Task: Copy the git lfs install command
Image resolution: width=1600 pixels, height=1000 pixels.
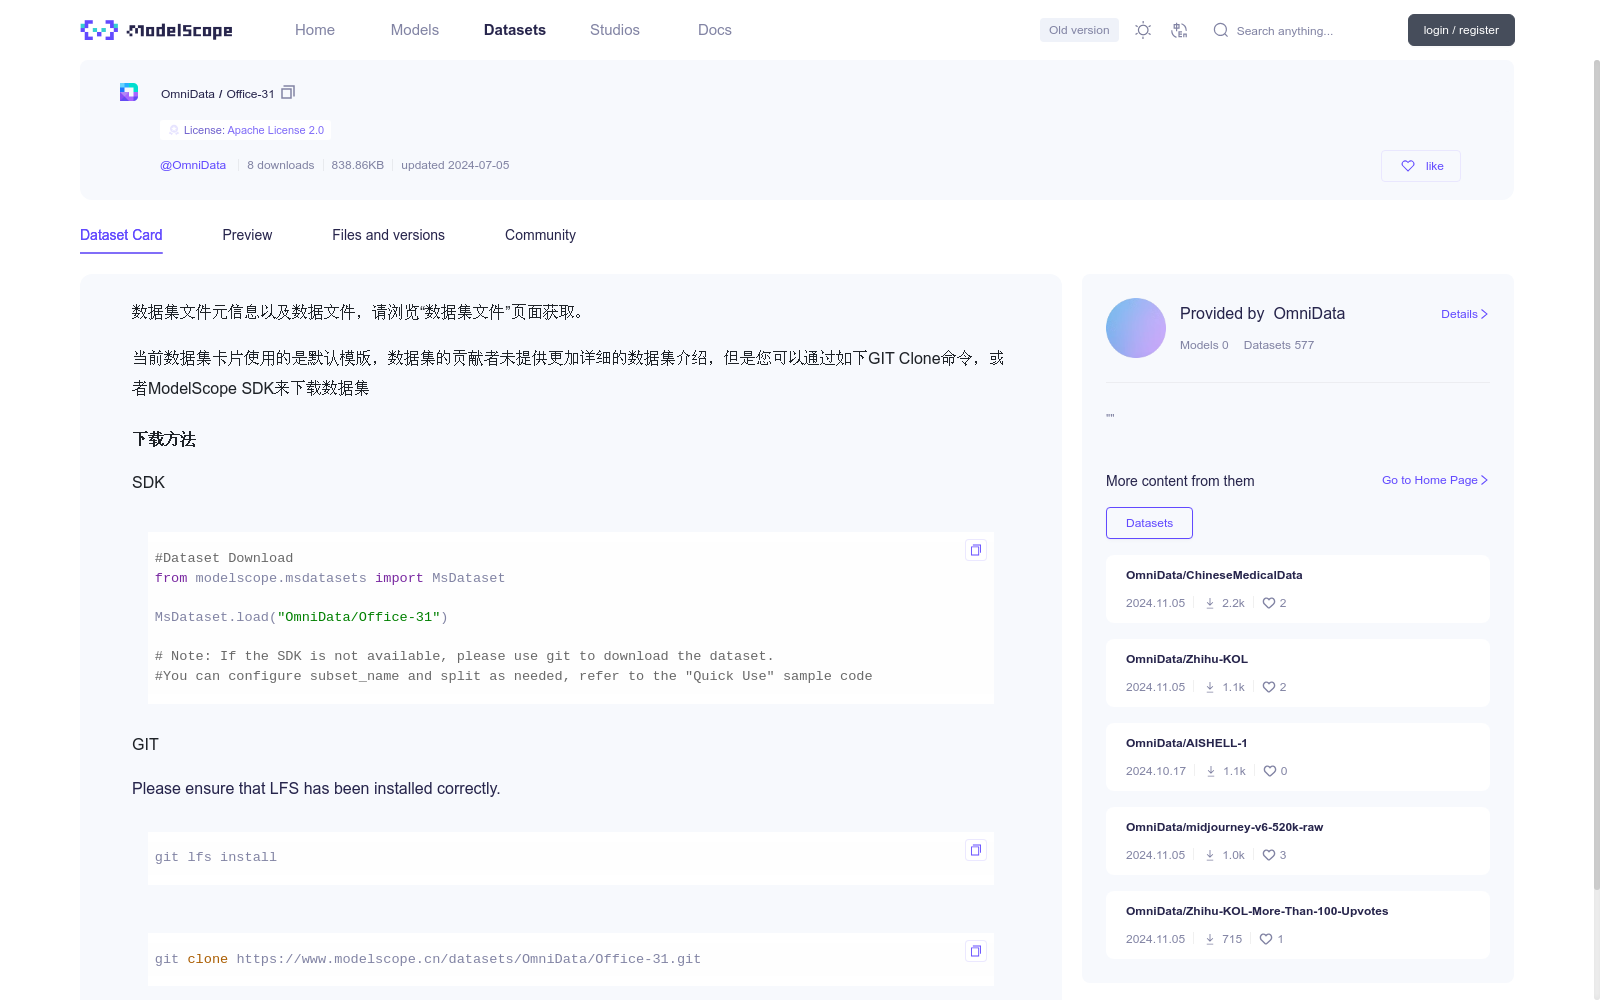Action: 975,849
